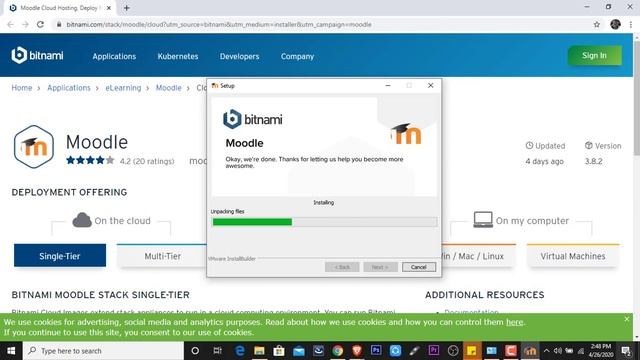Open the Applications menu in the site header
The height and width of the screenshot is (360, 640).
(x=114, y=56)
